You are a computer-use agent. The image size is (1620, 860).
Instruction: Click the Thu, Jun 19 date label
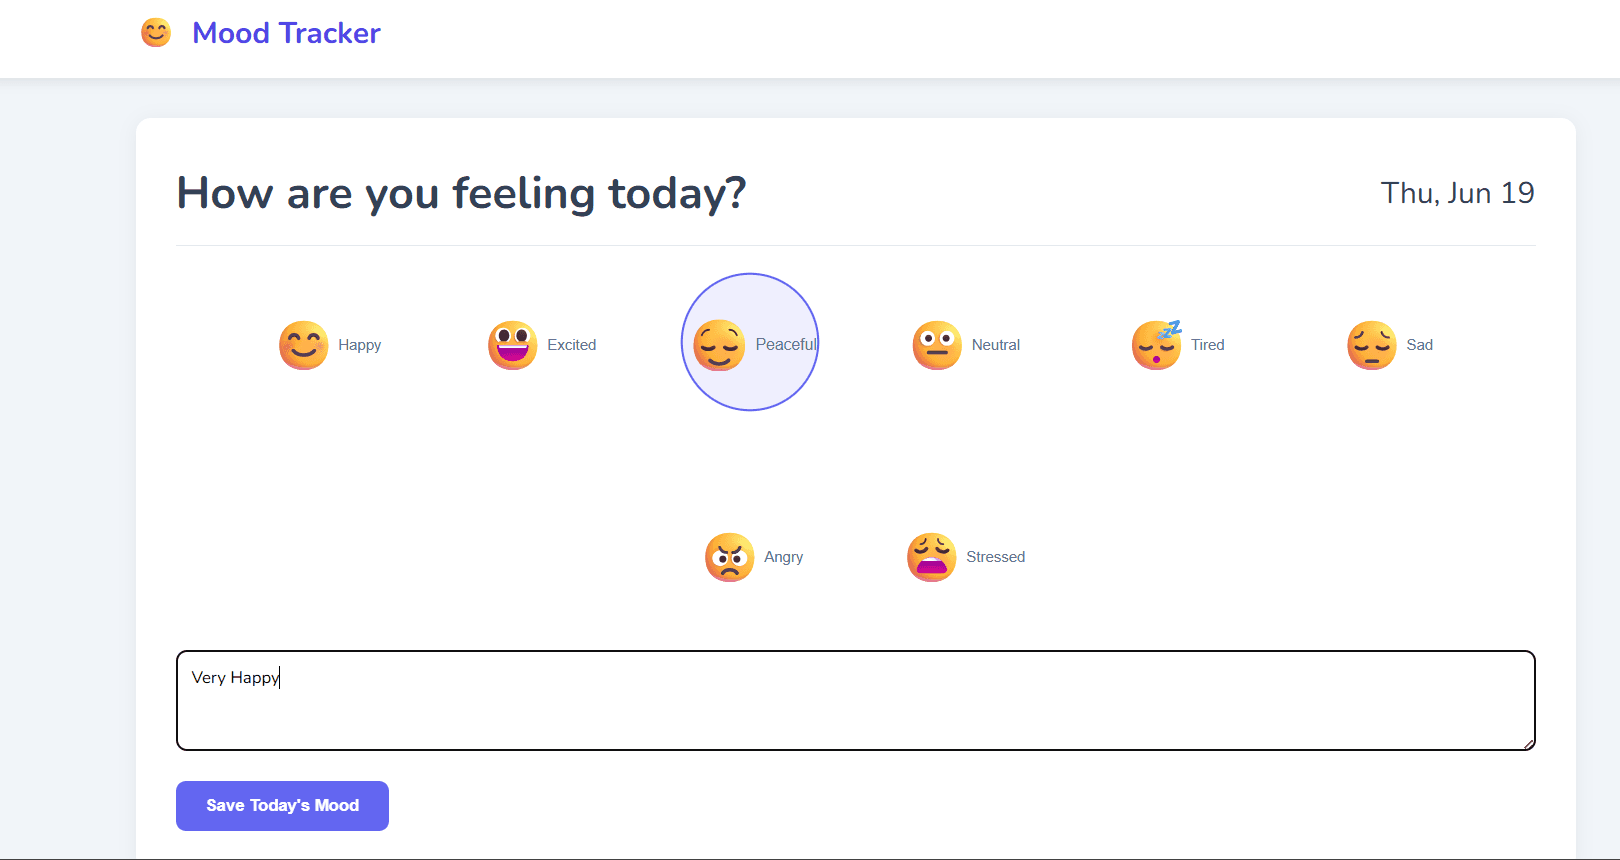(x=1457, y=193)
